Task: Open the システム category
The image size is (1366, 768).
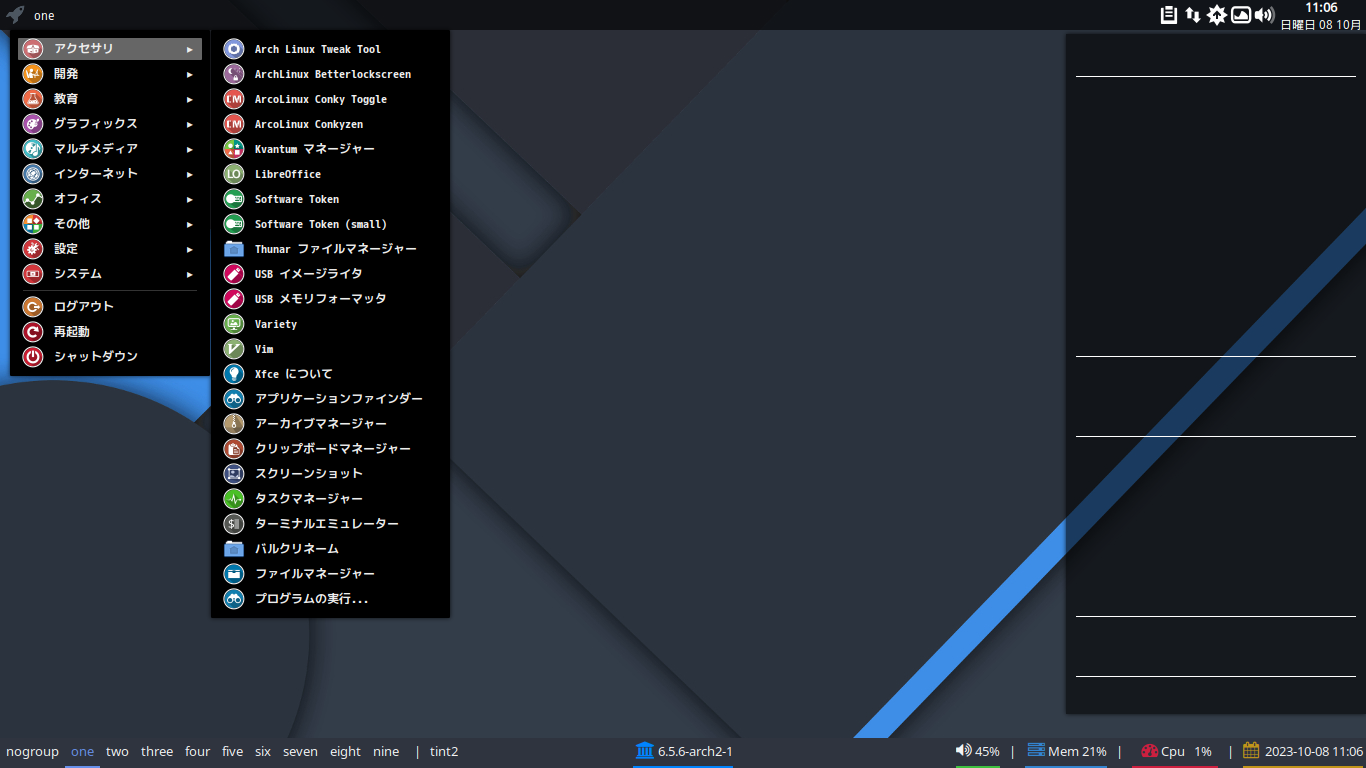Action: point(110,274)
